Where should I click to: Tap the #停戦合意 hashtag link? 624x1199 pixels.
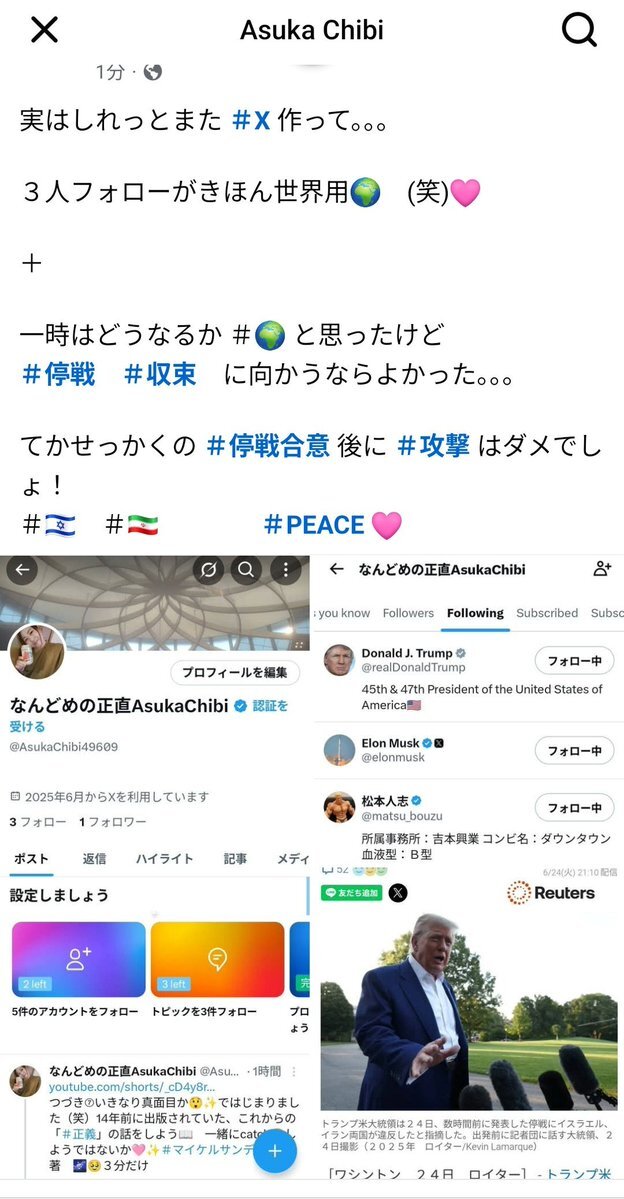pos(268,446)
